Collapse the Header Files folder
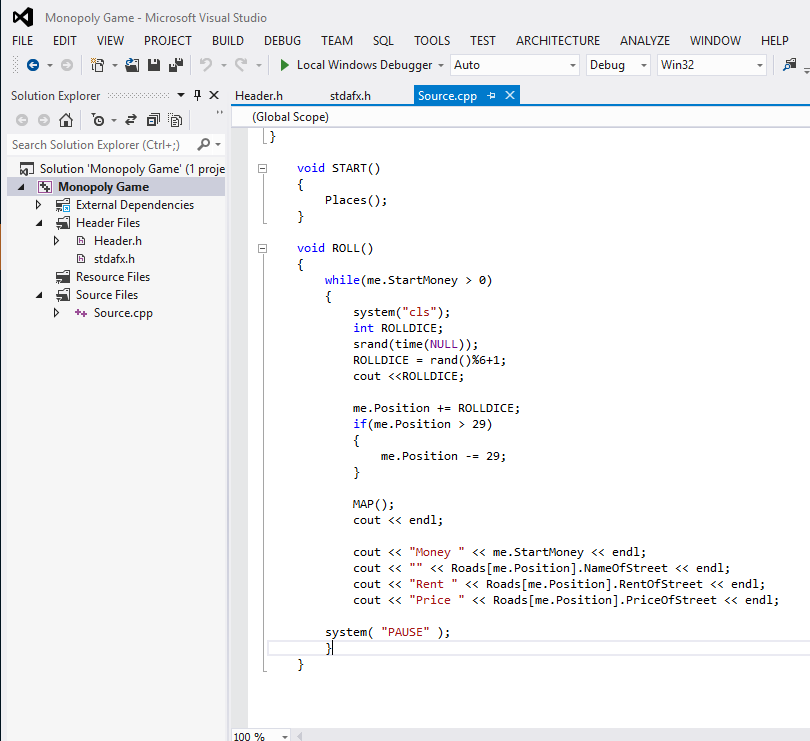 (39, 223)
